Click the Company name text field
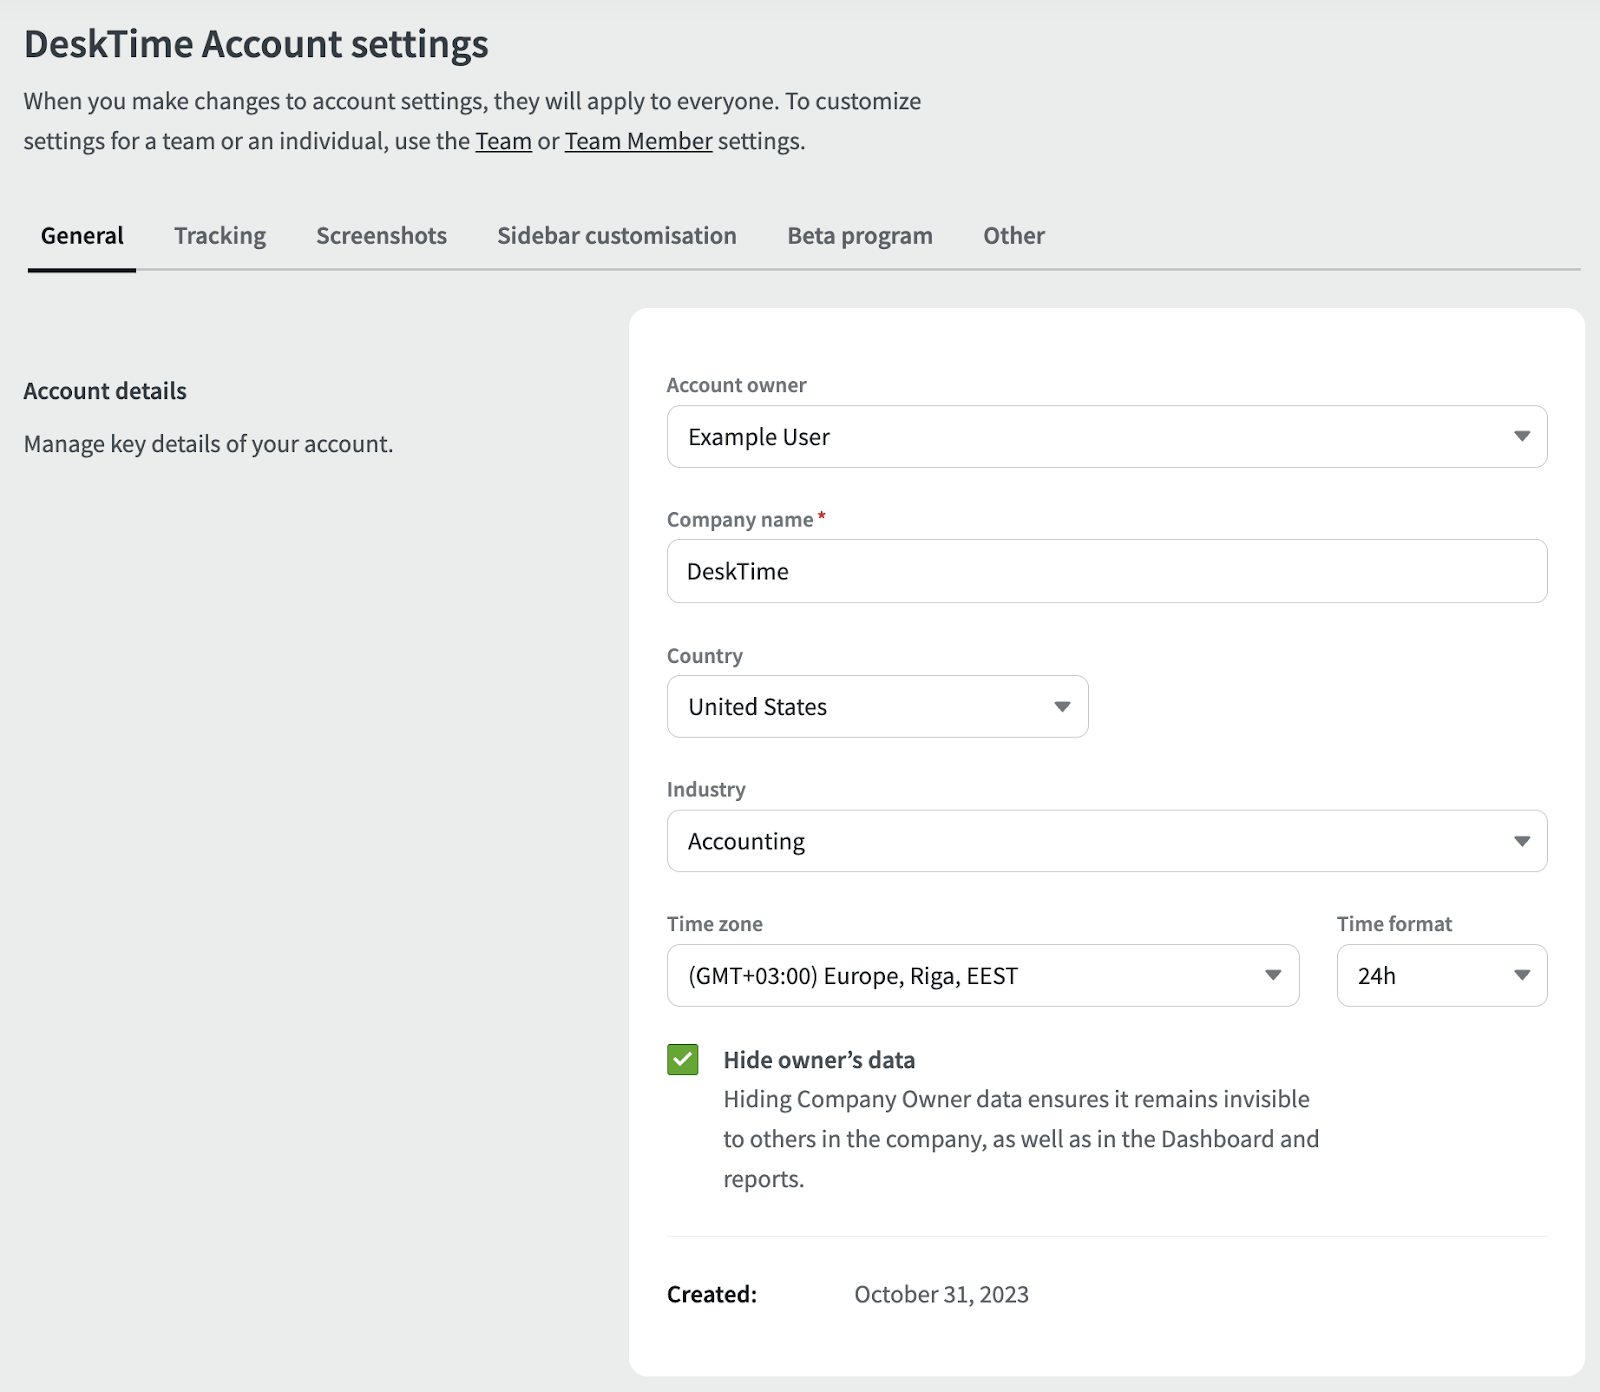 point(1106,571)
